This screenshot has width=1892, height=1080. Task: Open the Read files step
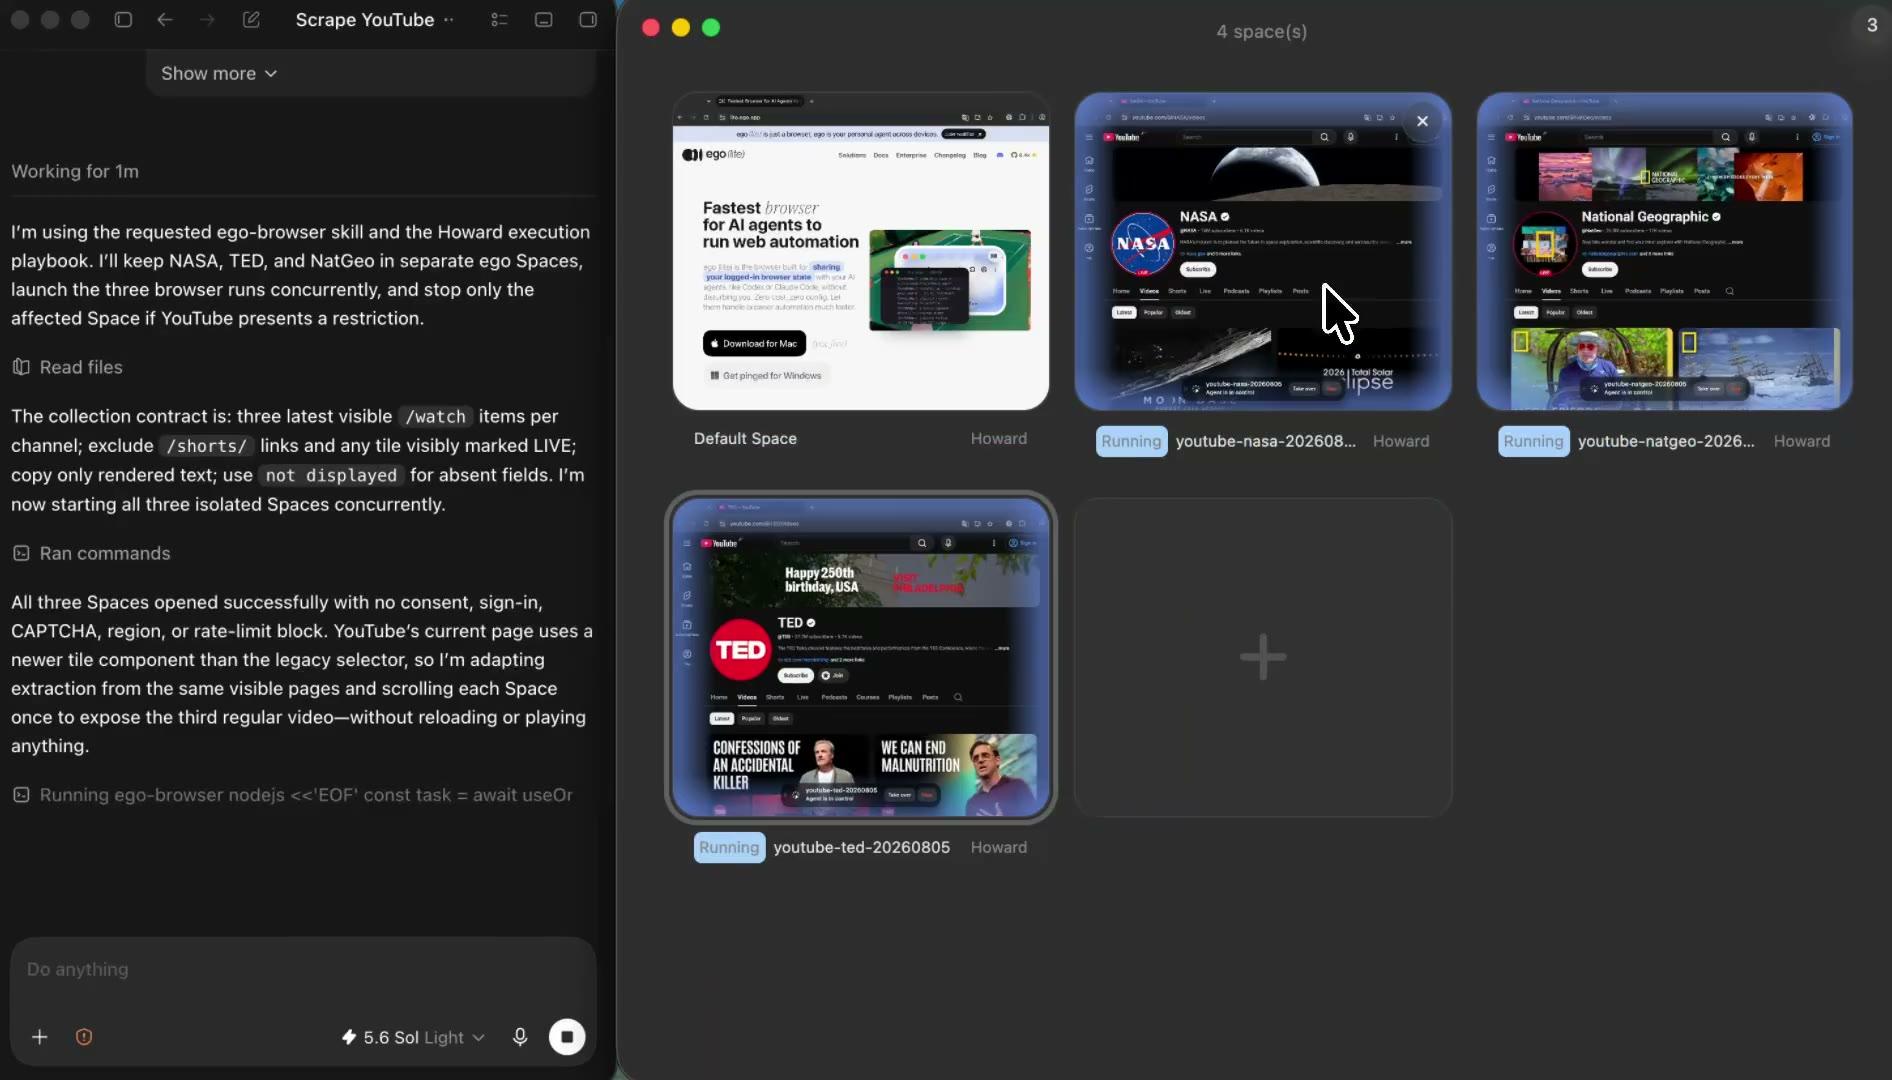[x=68, y=367]
